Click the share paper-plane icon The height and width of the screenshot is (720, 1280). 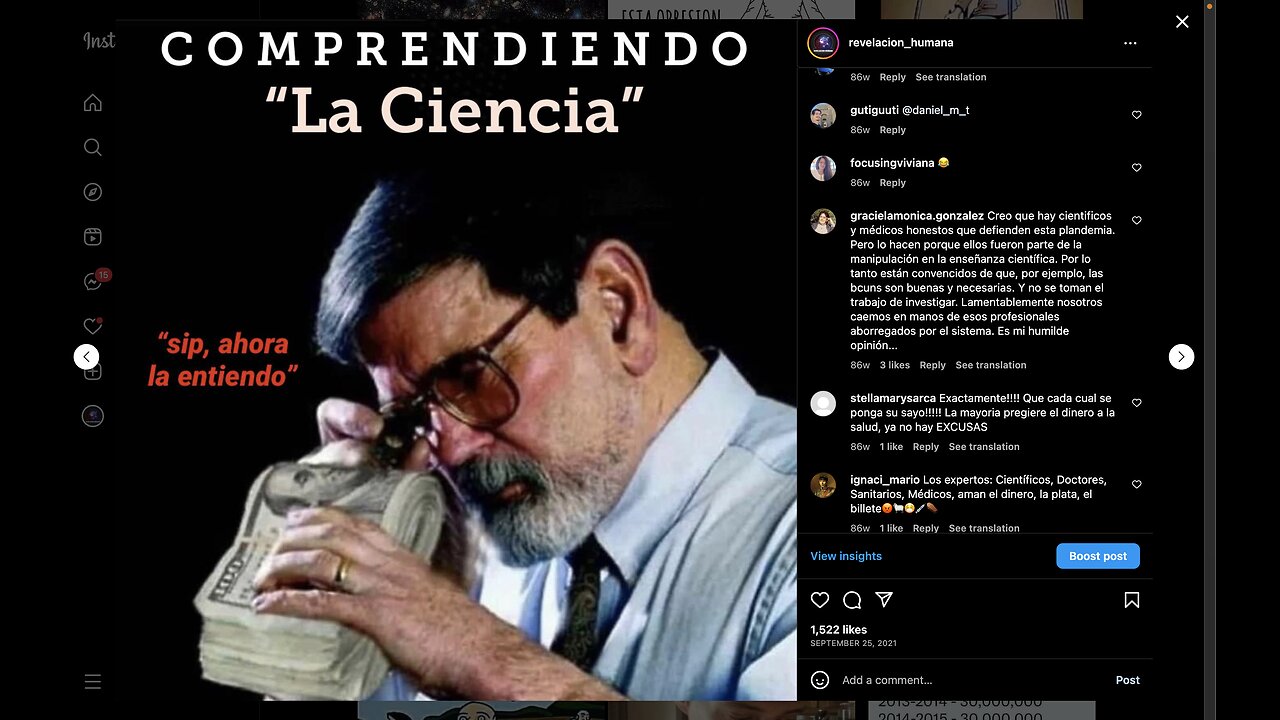click(x=884, y=600)
